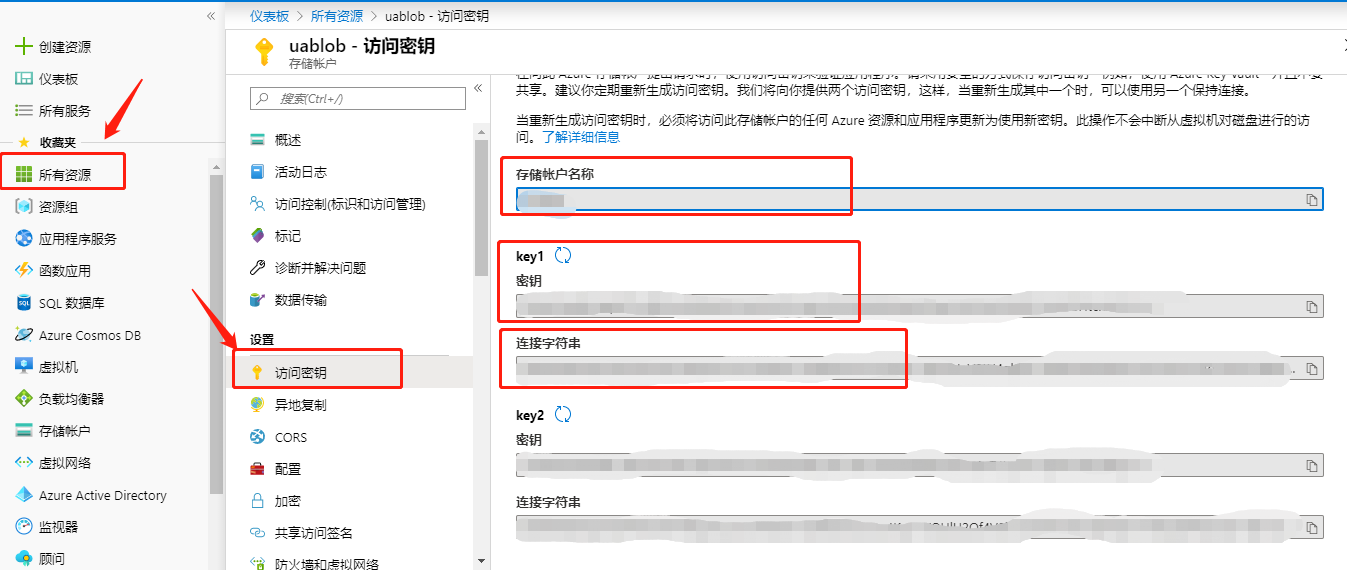Open App Services (应用程序服务) icon
The height and width of the screenshot is (570, 1347).
(24, 239)
